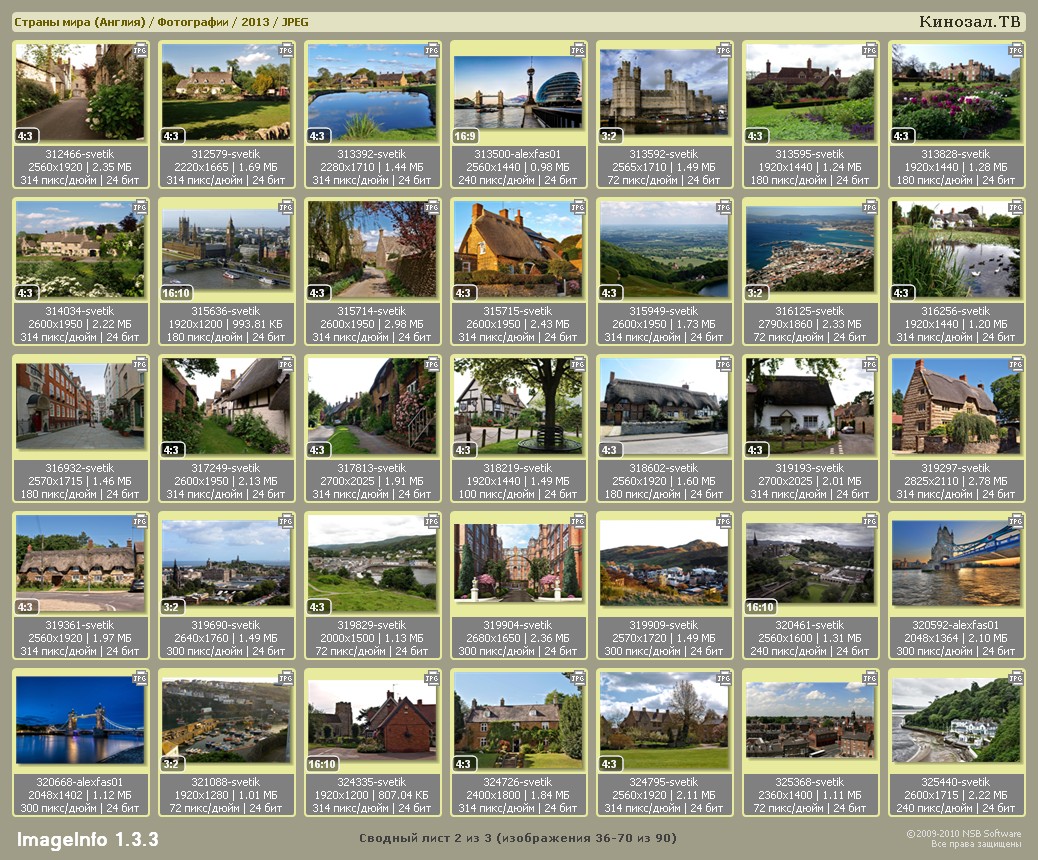The height and width of the screenshot is (860, 1038).
Task: Click the 3:2 badge on harbor photo 321088-svetik
Action: pos(173,764)
